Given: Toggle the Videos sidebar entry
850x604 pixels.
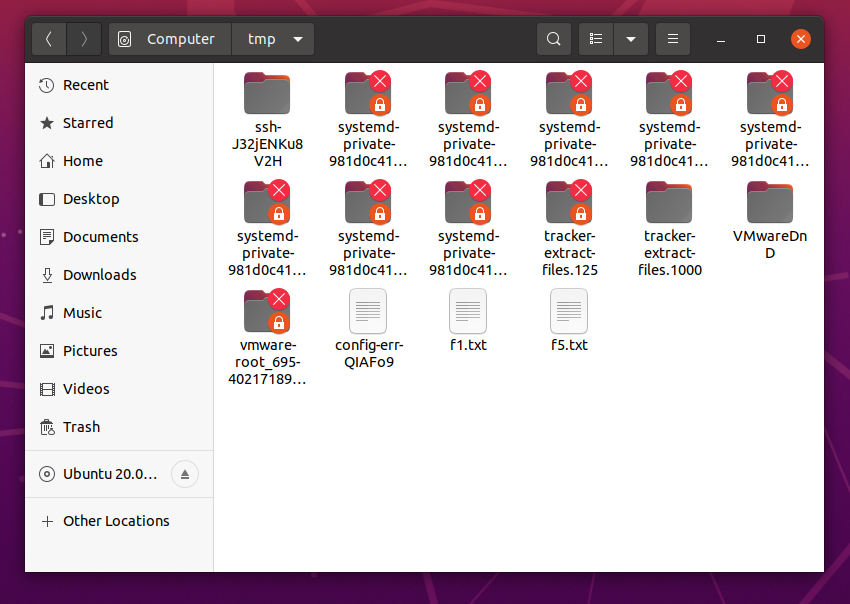Looking at the screenshot, I should click(84, 389).
